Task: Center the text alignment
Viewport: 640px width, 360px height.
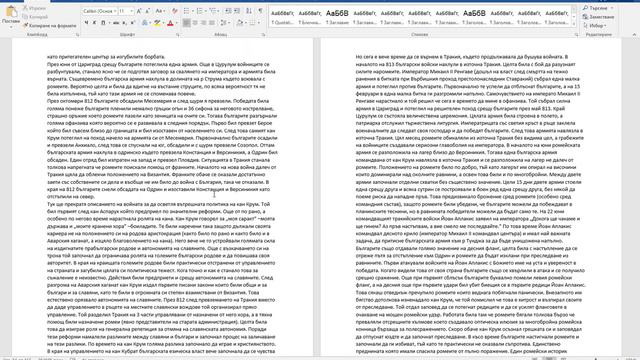Action: [x=195, y=23]
